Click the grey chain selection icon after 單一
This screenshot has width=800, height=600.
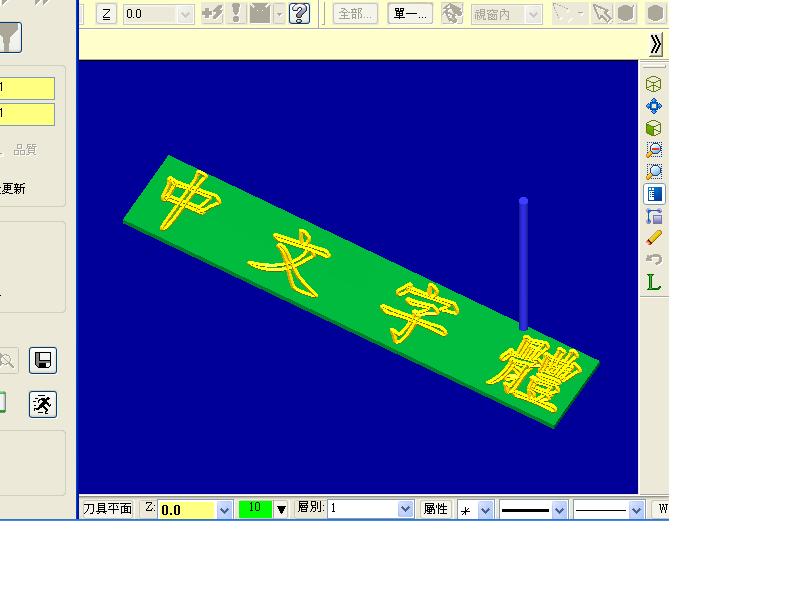[x=452, y=14]
